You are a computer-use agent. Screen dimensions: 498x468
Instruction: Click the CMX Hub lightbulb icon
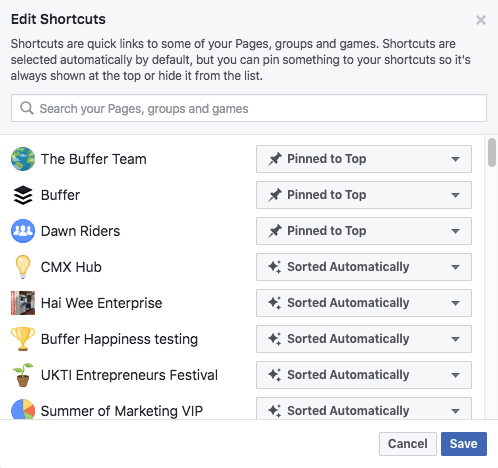23,267
